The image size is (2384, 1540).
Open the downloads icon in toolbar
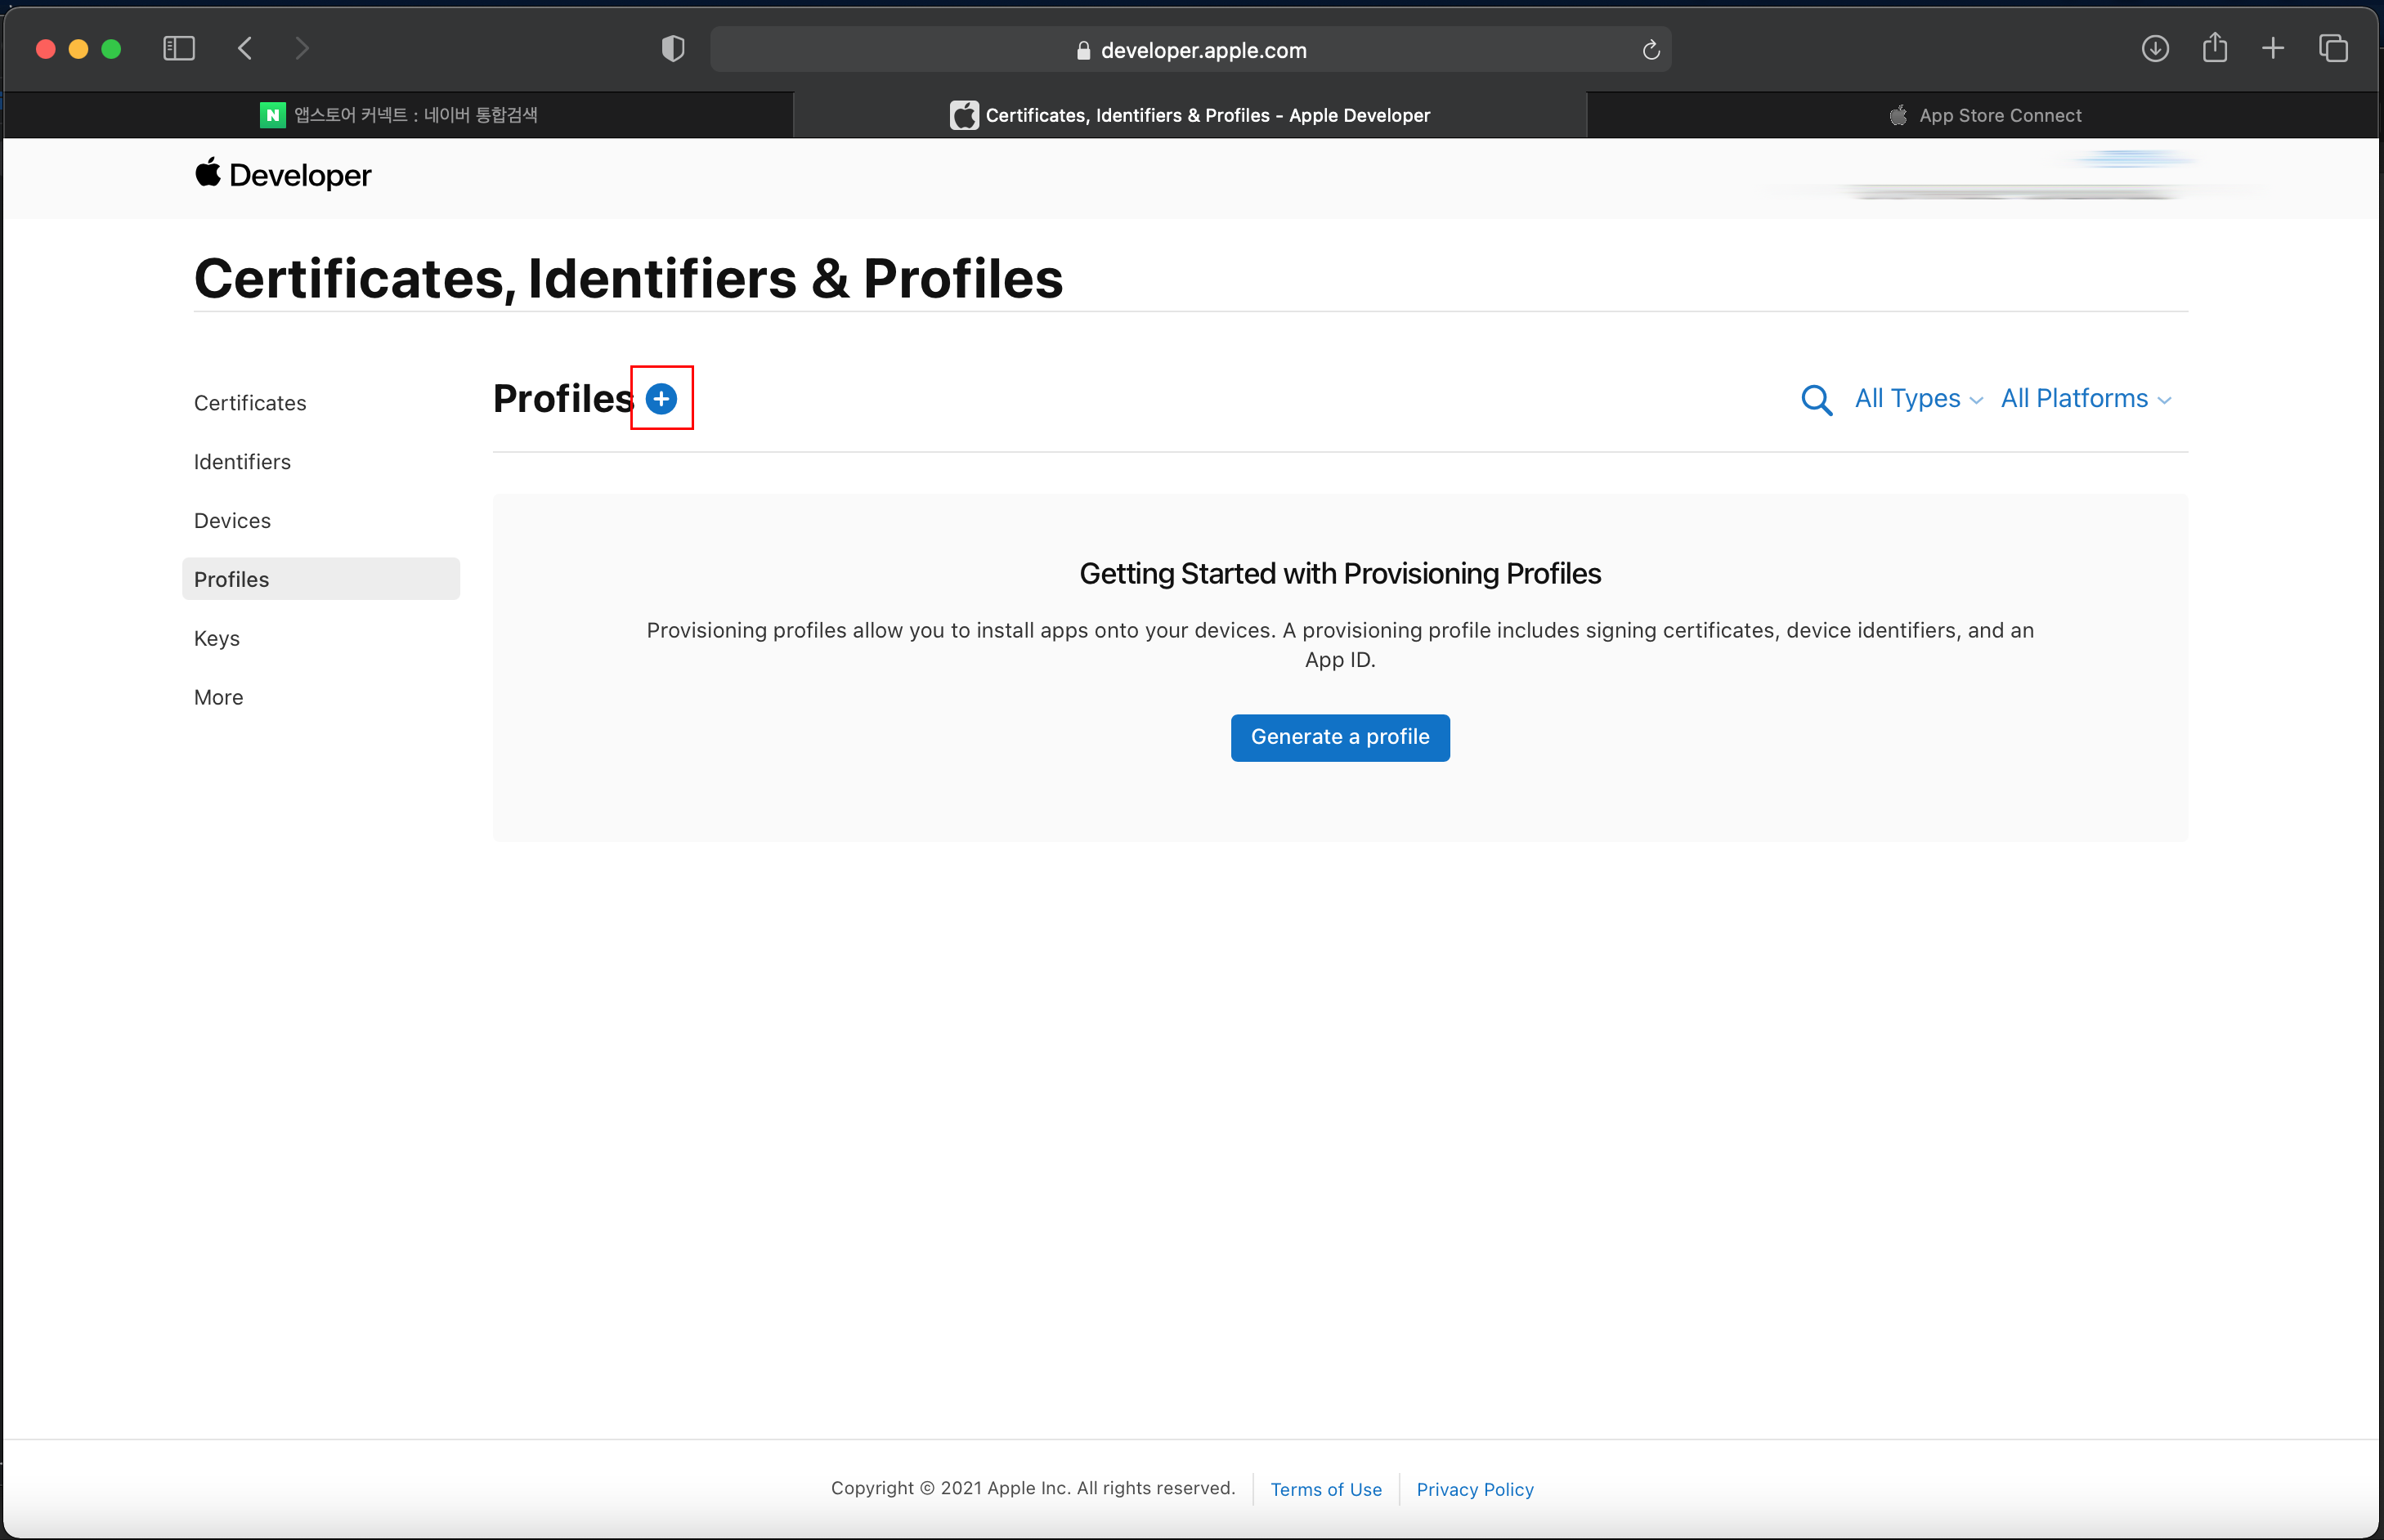point(2154,48)
